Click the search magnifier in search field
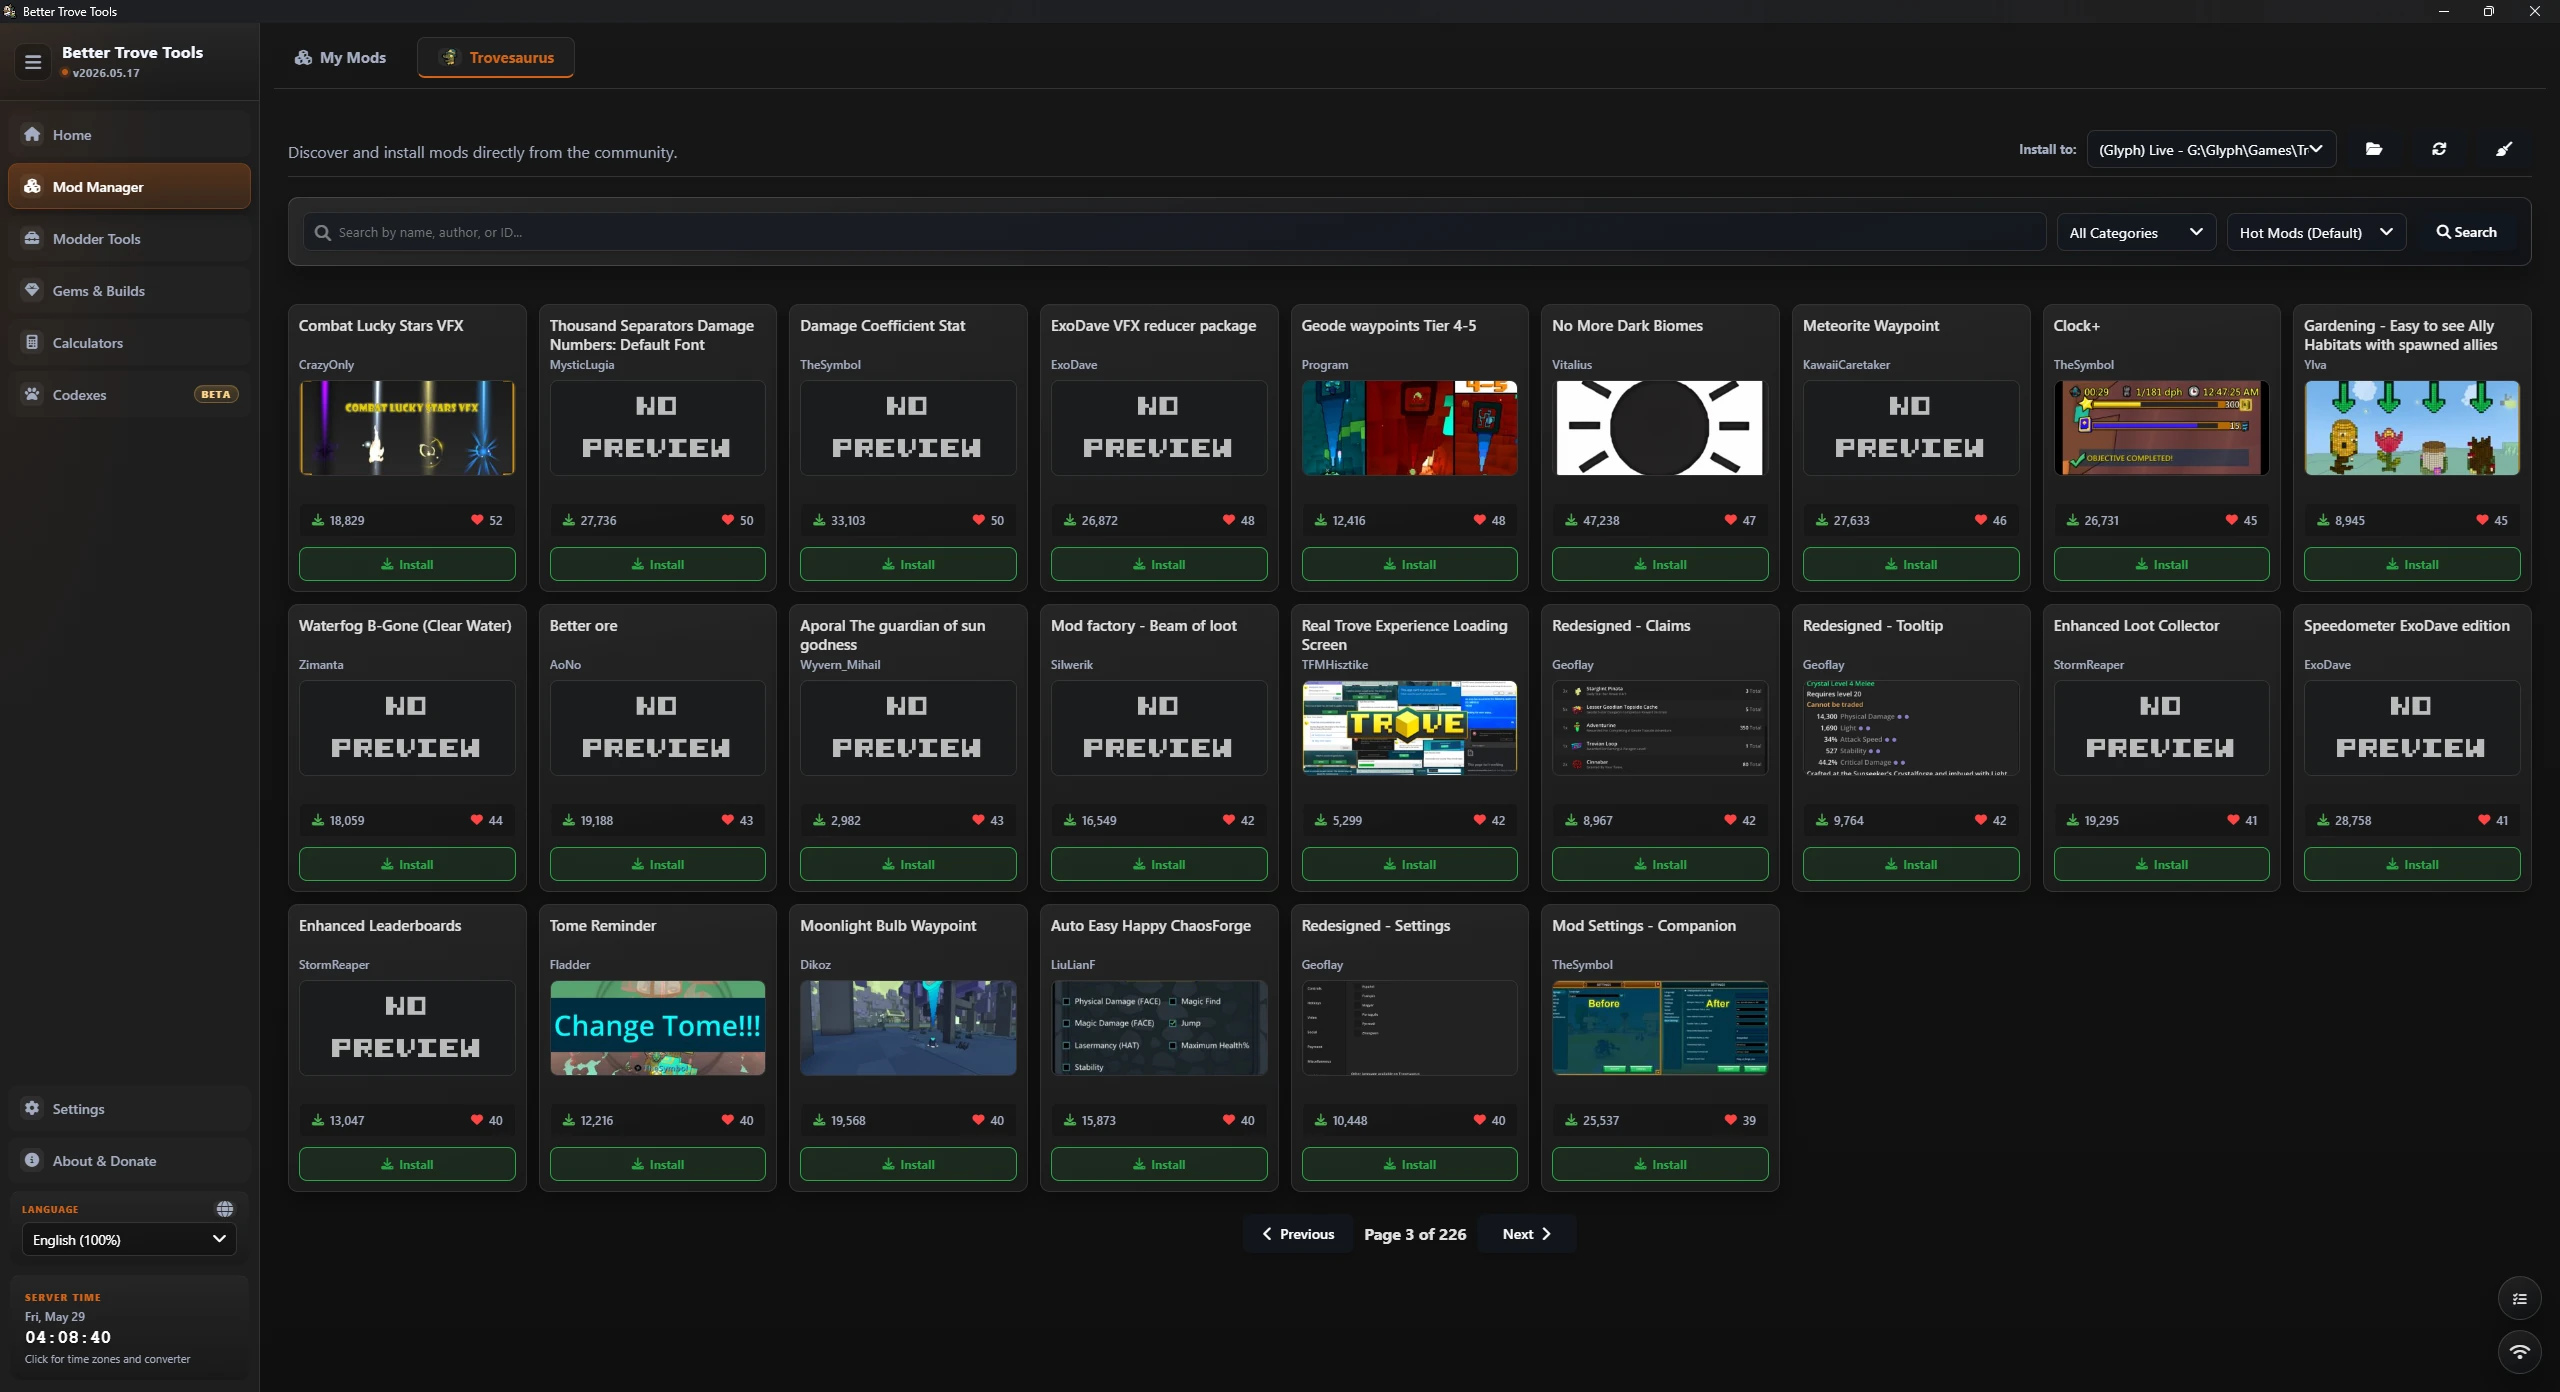Screen dimensions: 2560x1392 [322, 232]
